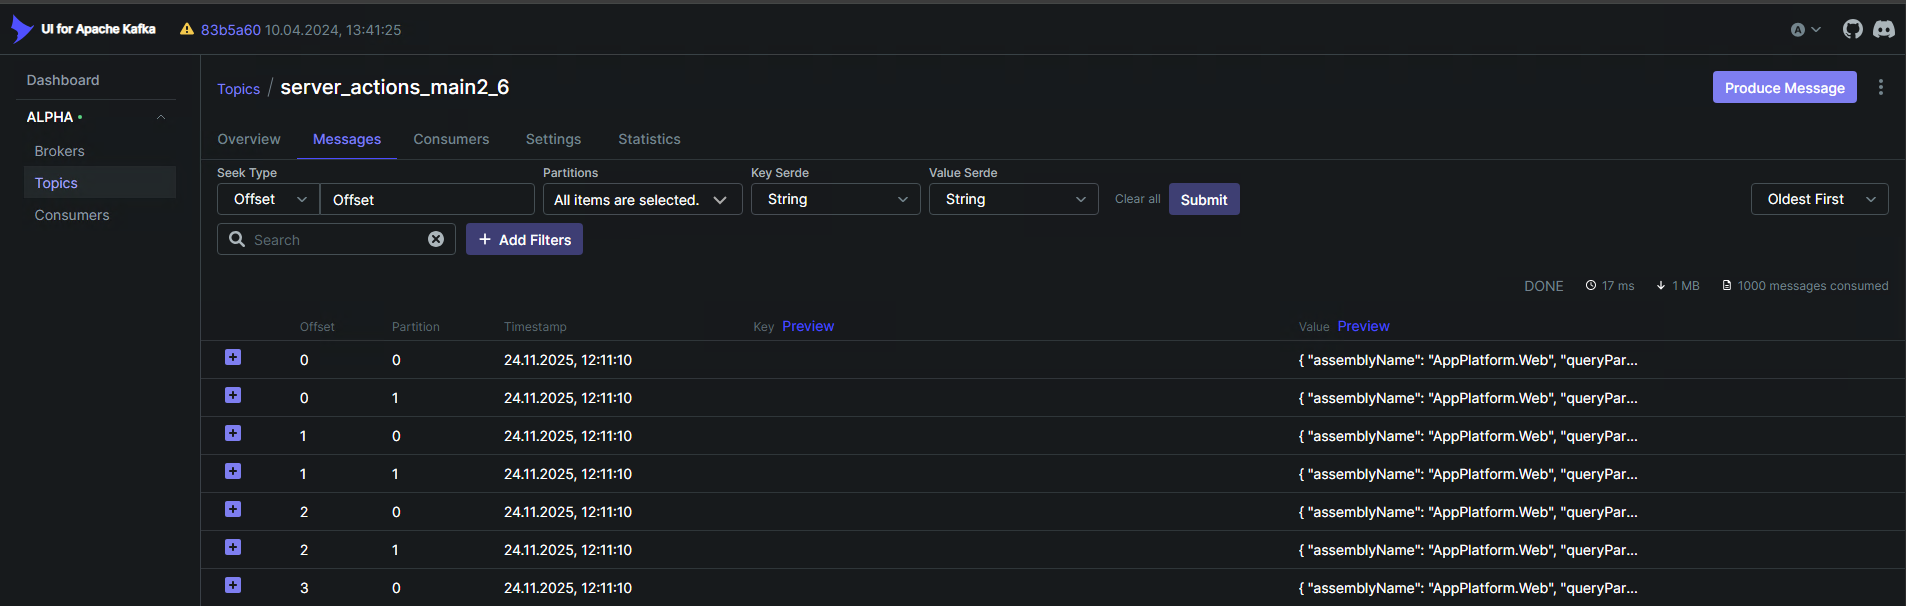
Task: Switch to the Statistics tab
Action: click(649, 139)
